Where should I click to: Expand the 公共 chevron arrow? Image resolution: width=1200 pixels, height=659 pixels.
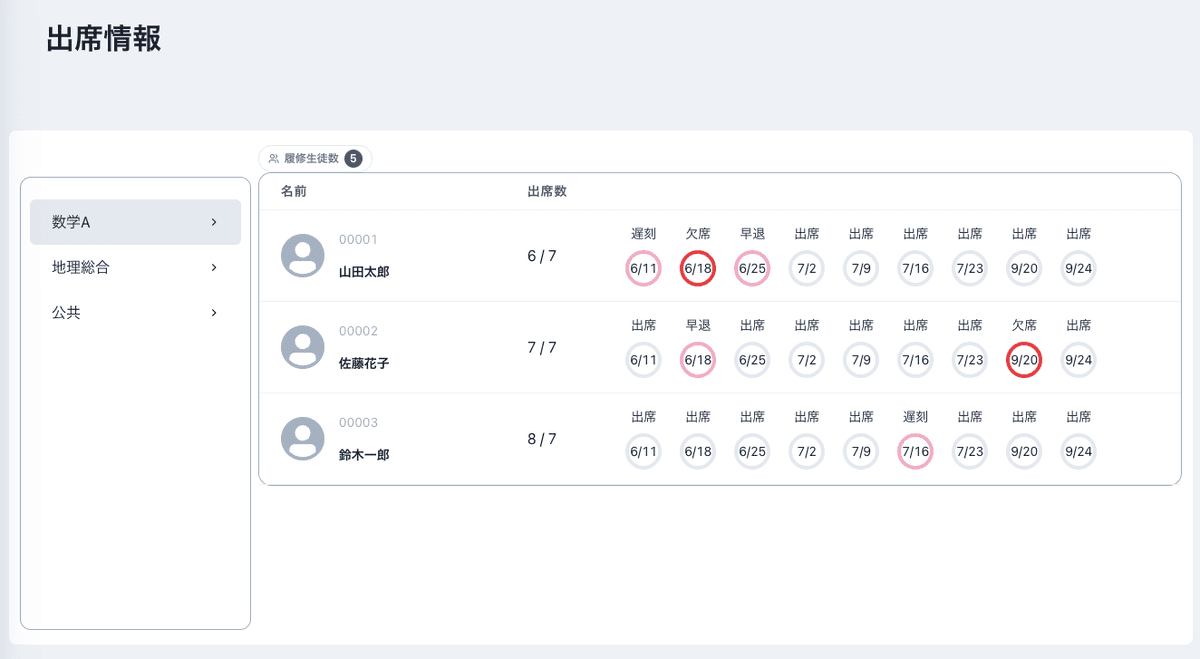point(214,313)
